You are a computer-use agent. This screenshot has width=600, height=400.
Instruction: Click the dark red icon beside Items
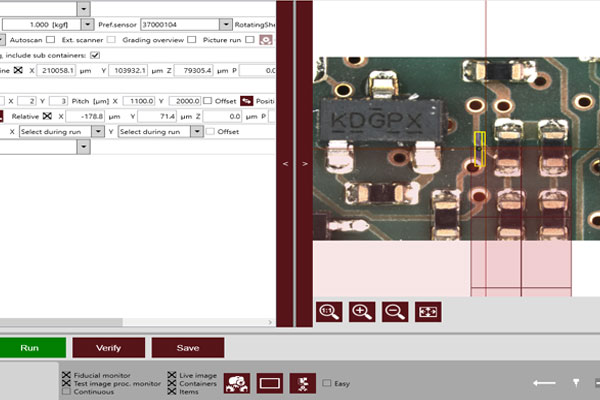point(237,381)
